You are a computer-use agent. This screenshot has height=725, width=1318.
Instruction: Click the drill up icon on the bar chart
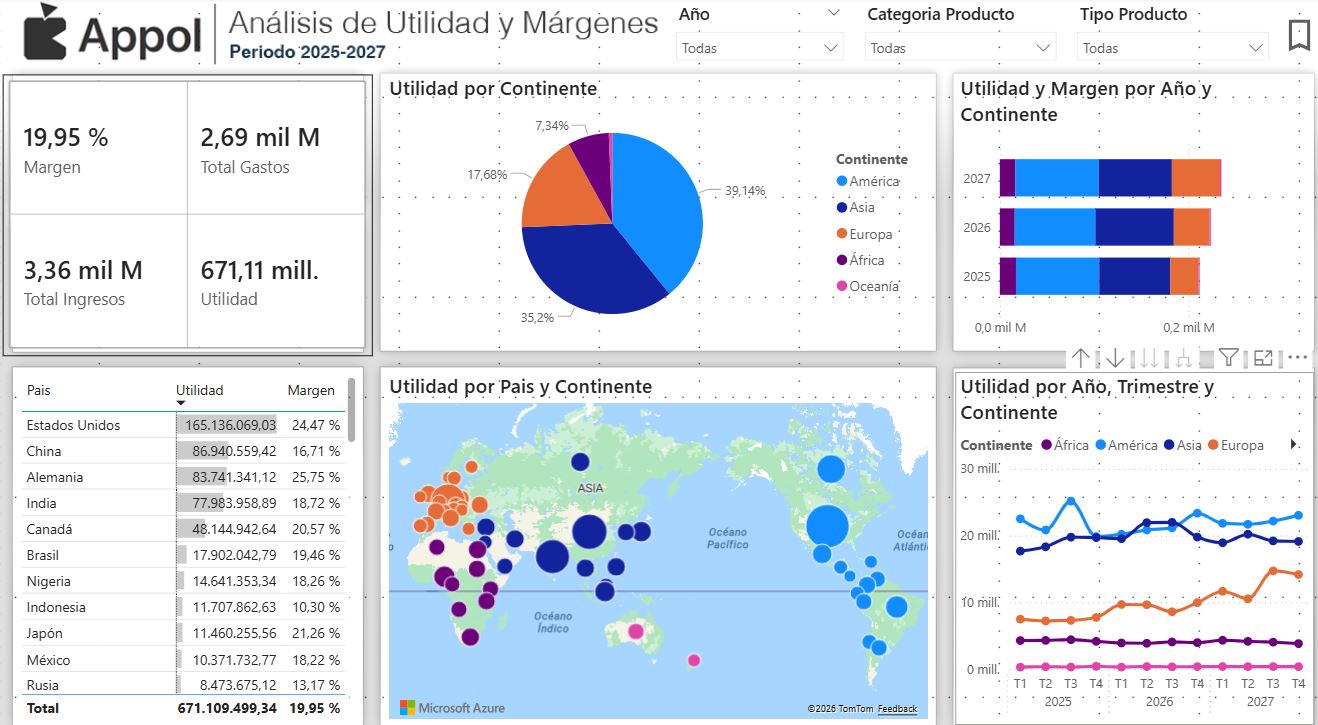pyautogui.click(x=1082, y=357)
